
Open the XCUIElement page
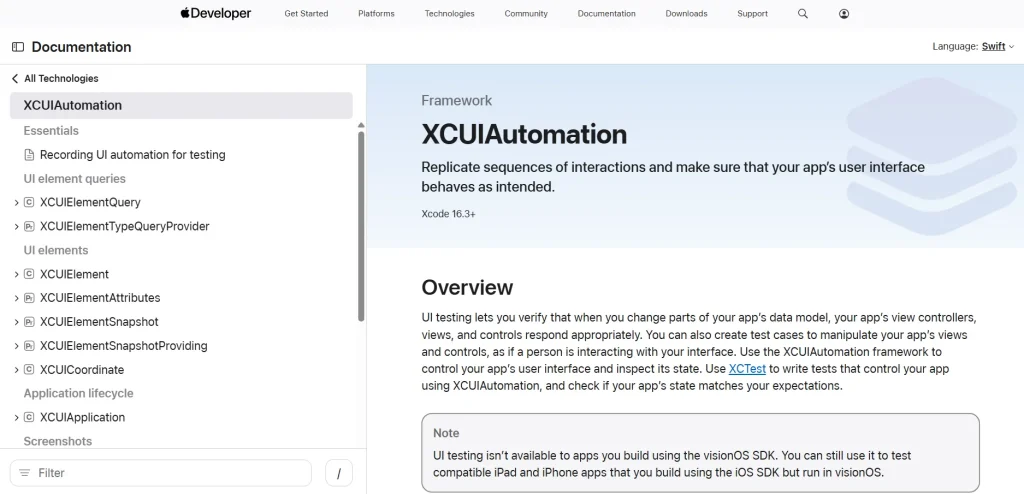pos(74,274)
